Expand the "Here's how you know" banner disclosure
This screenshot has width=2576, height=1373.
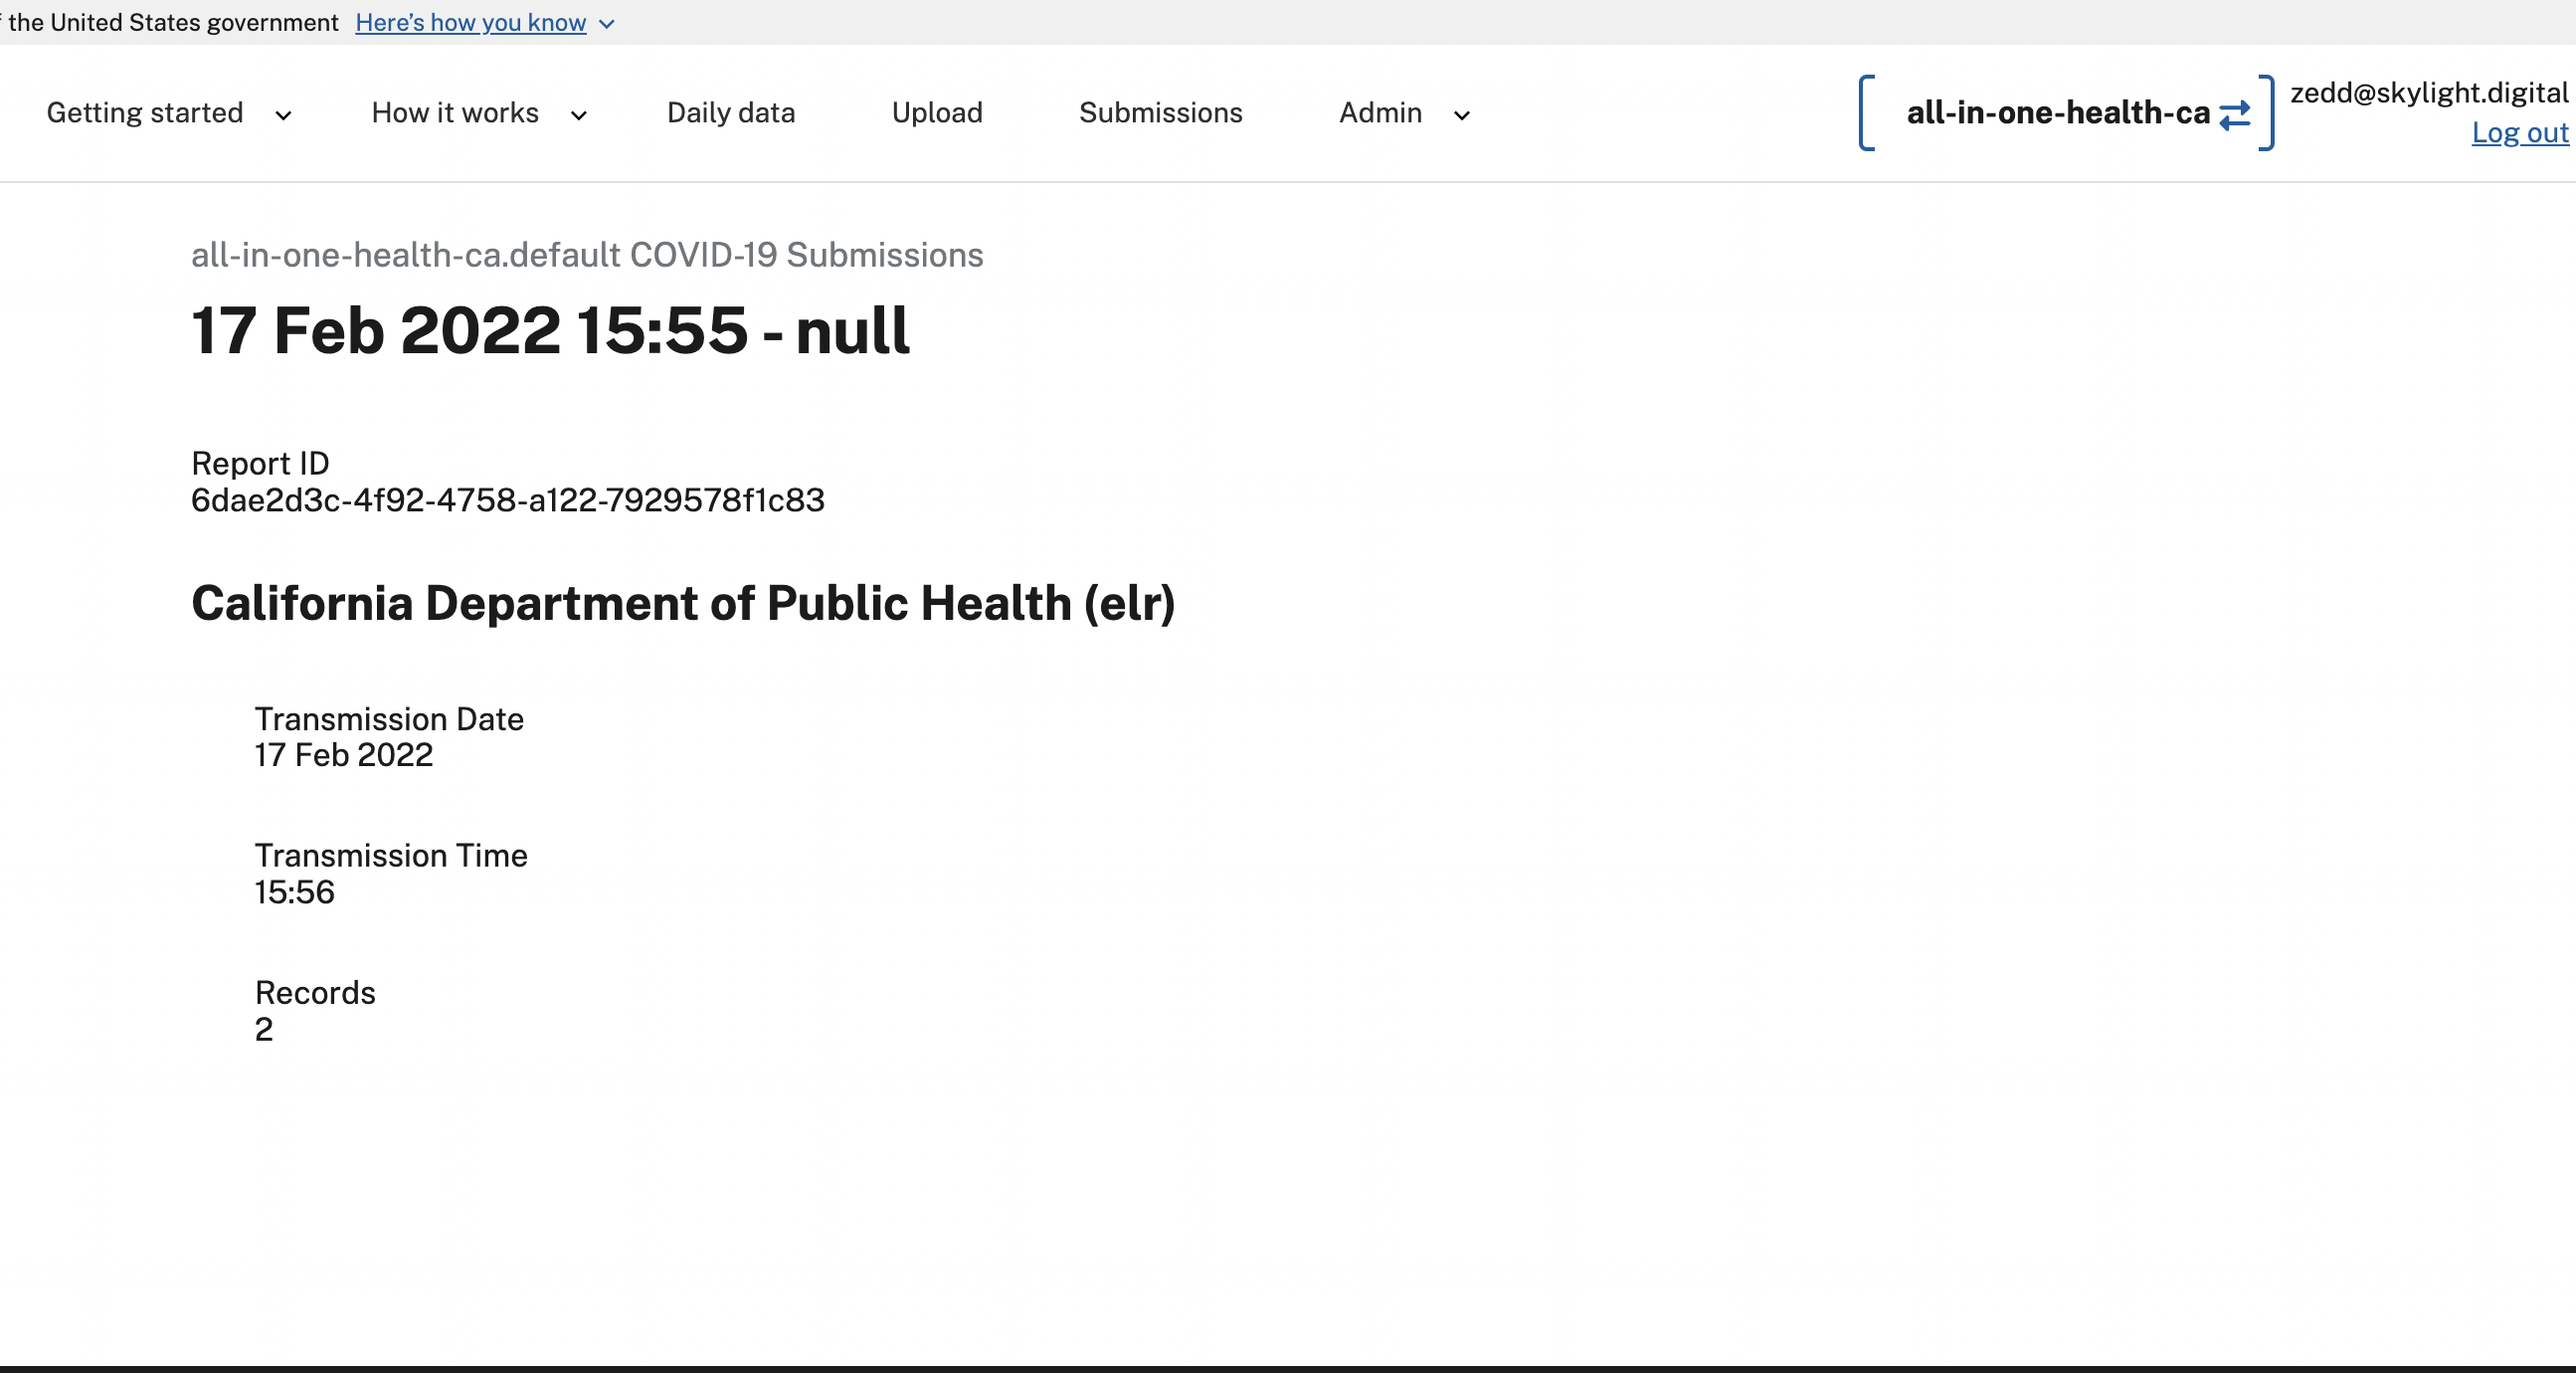(x=605, y=23)
